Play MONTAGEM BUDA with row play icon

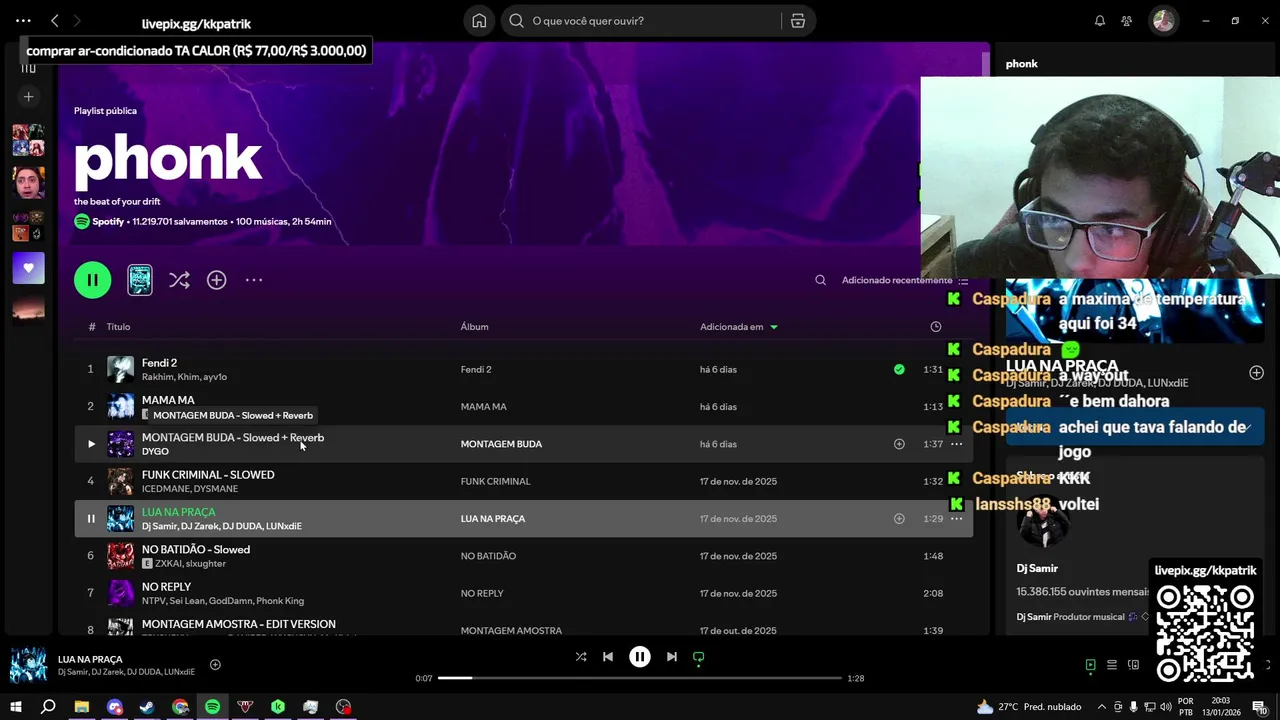click(x=91, y=444)
